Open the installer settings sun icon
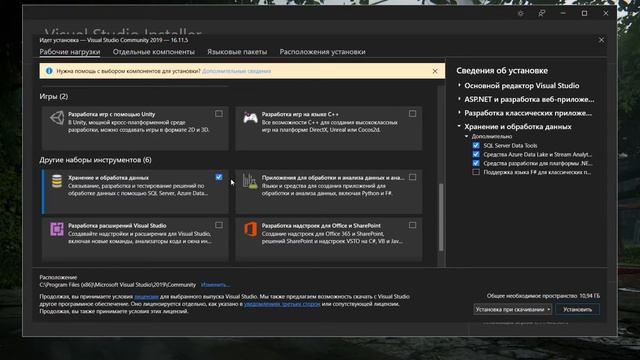 [520, 13]
